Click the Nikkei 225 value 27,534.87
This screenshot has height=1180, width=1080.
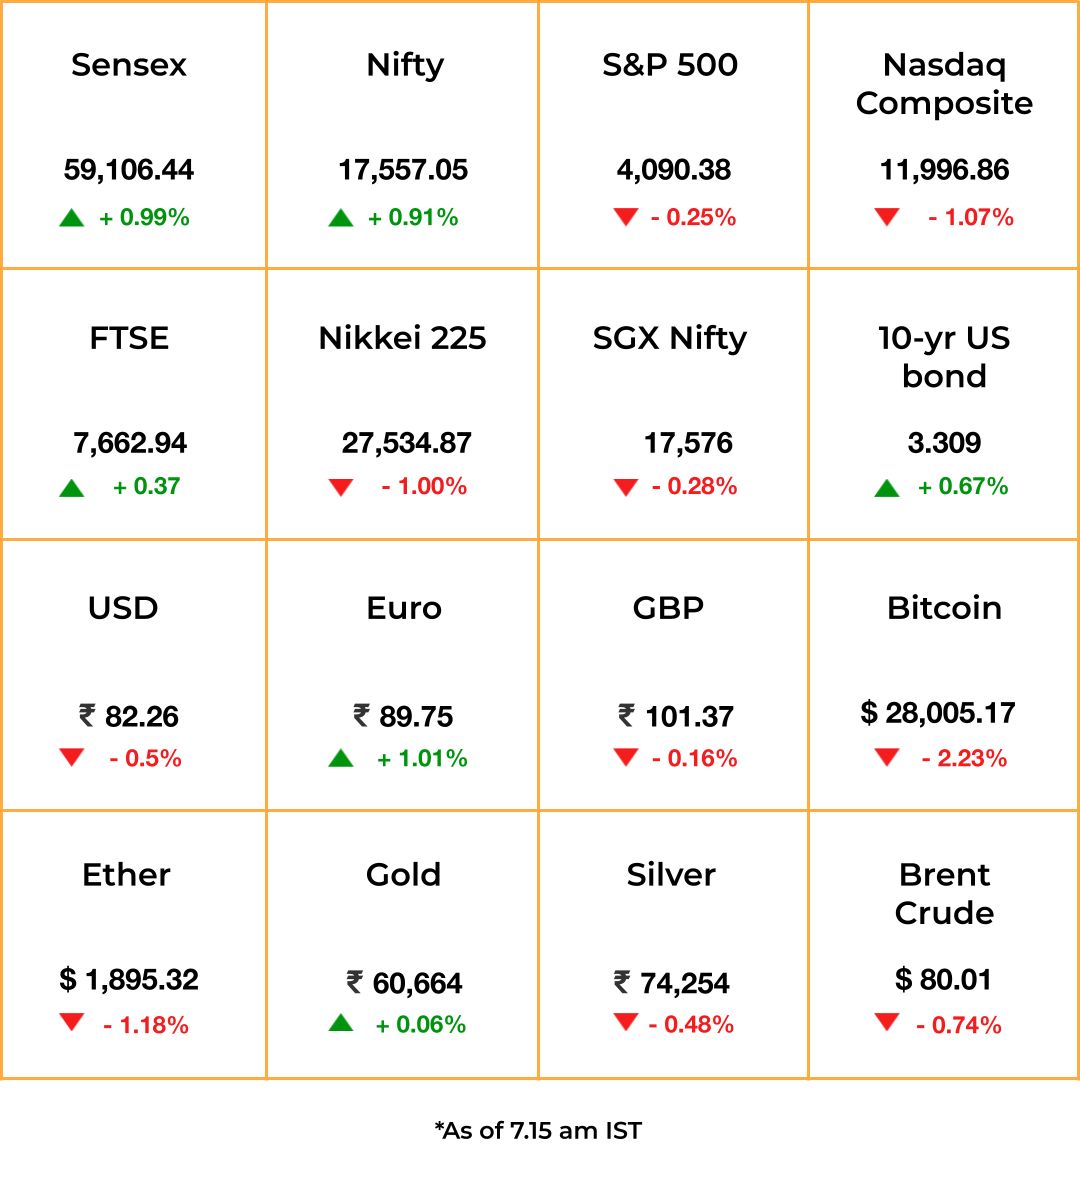coord(406,443)
